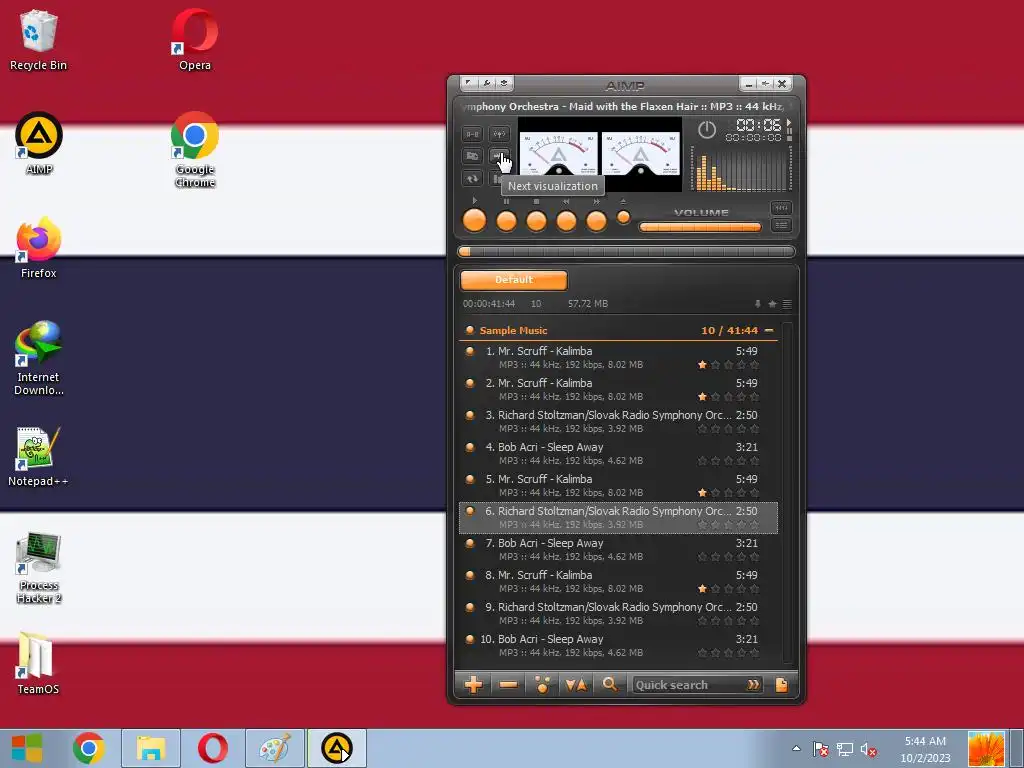Screen dimensions: 1024x768
Task: Select the AIMP desktop shortcut
Action: (x=39, y=144)
